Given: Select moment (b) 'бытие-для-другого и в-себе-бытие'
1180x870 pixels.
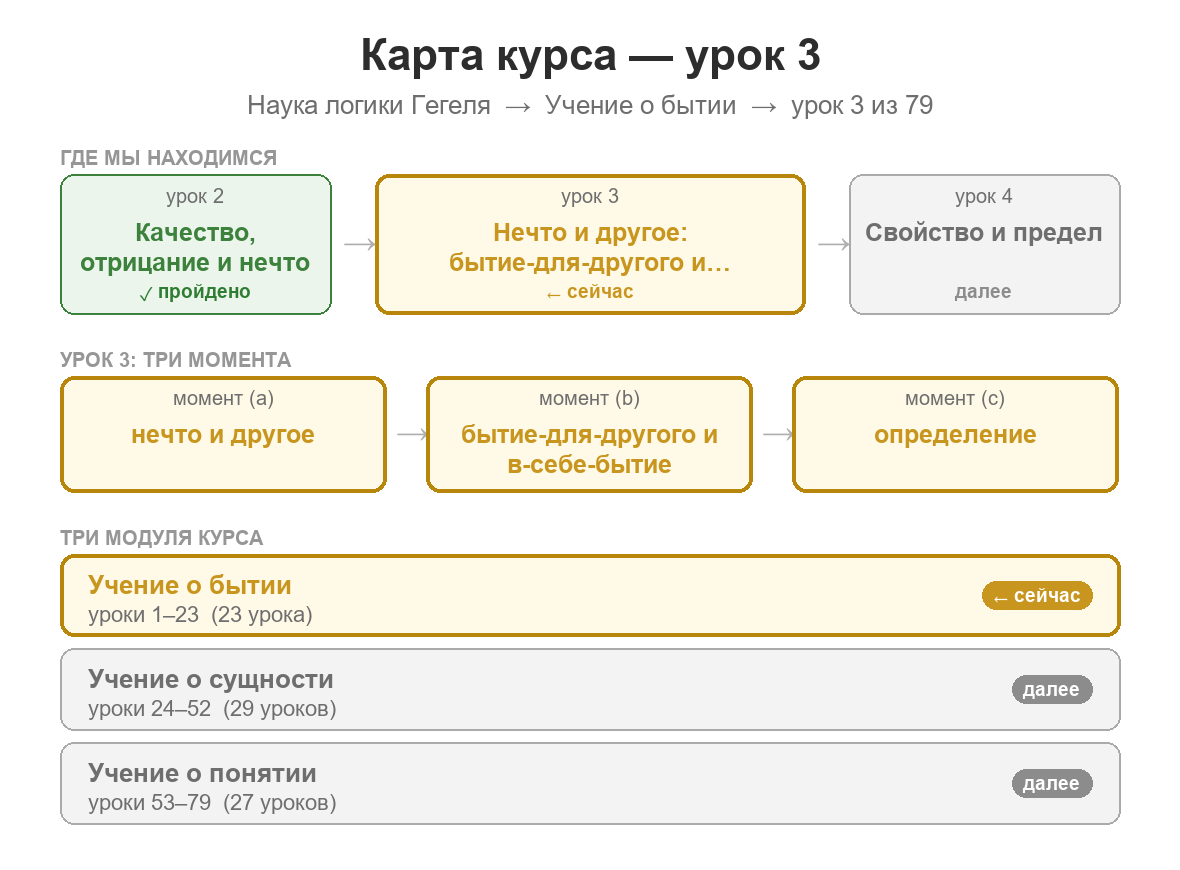Looking at the screenshot, I should [x=589, y=435].
